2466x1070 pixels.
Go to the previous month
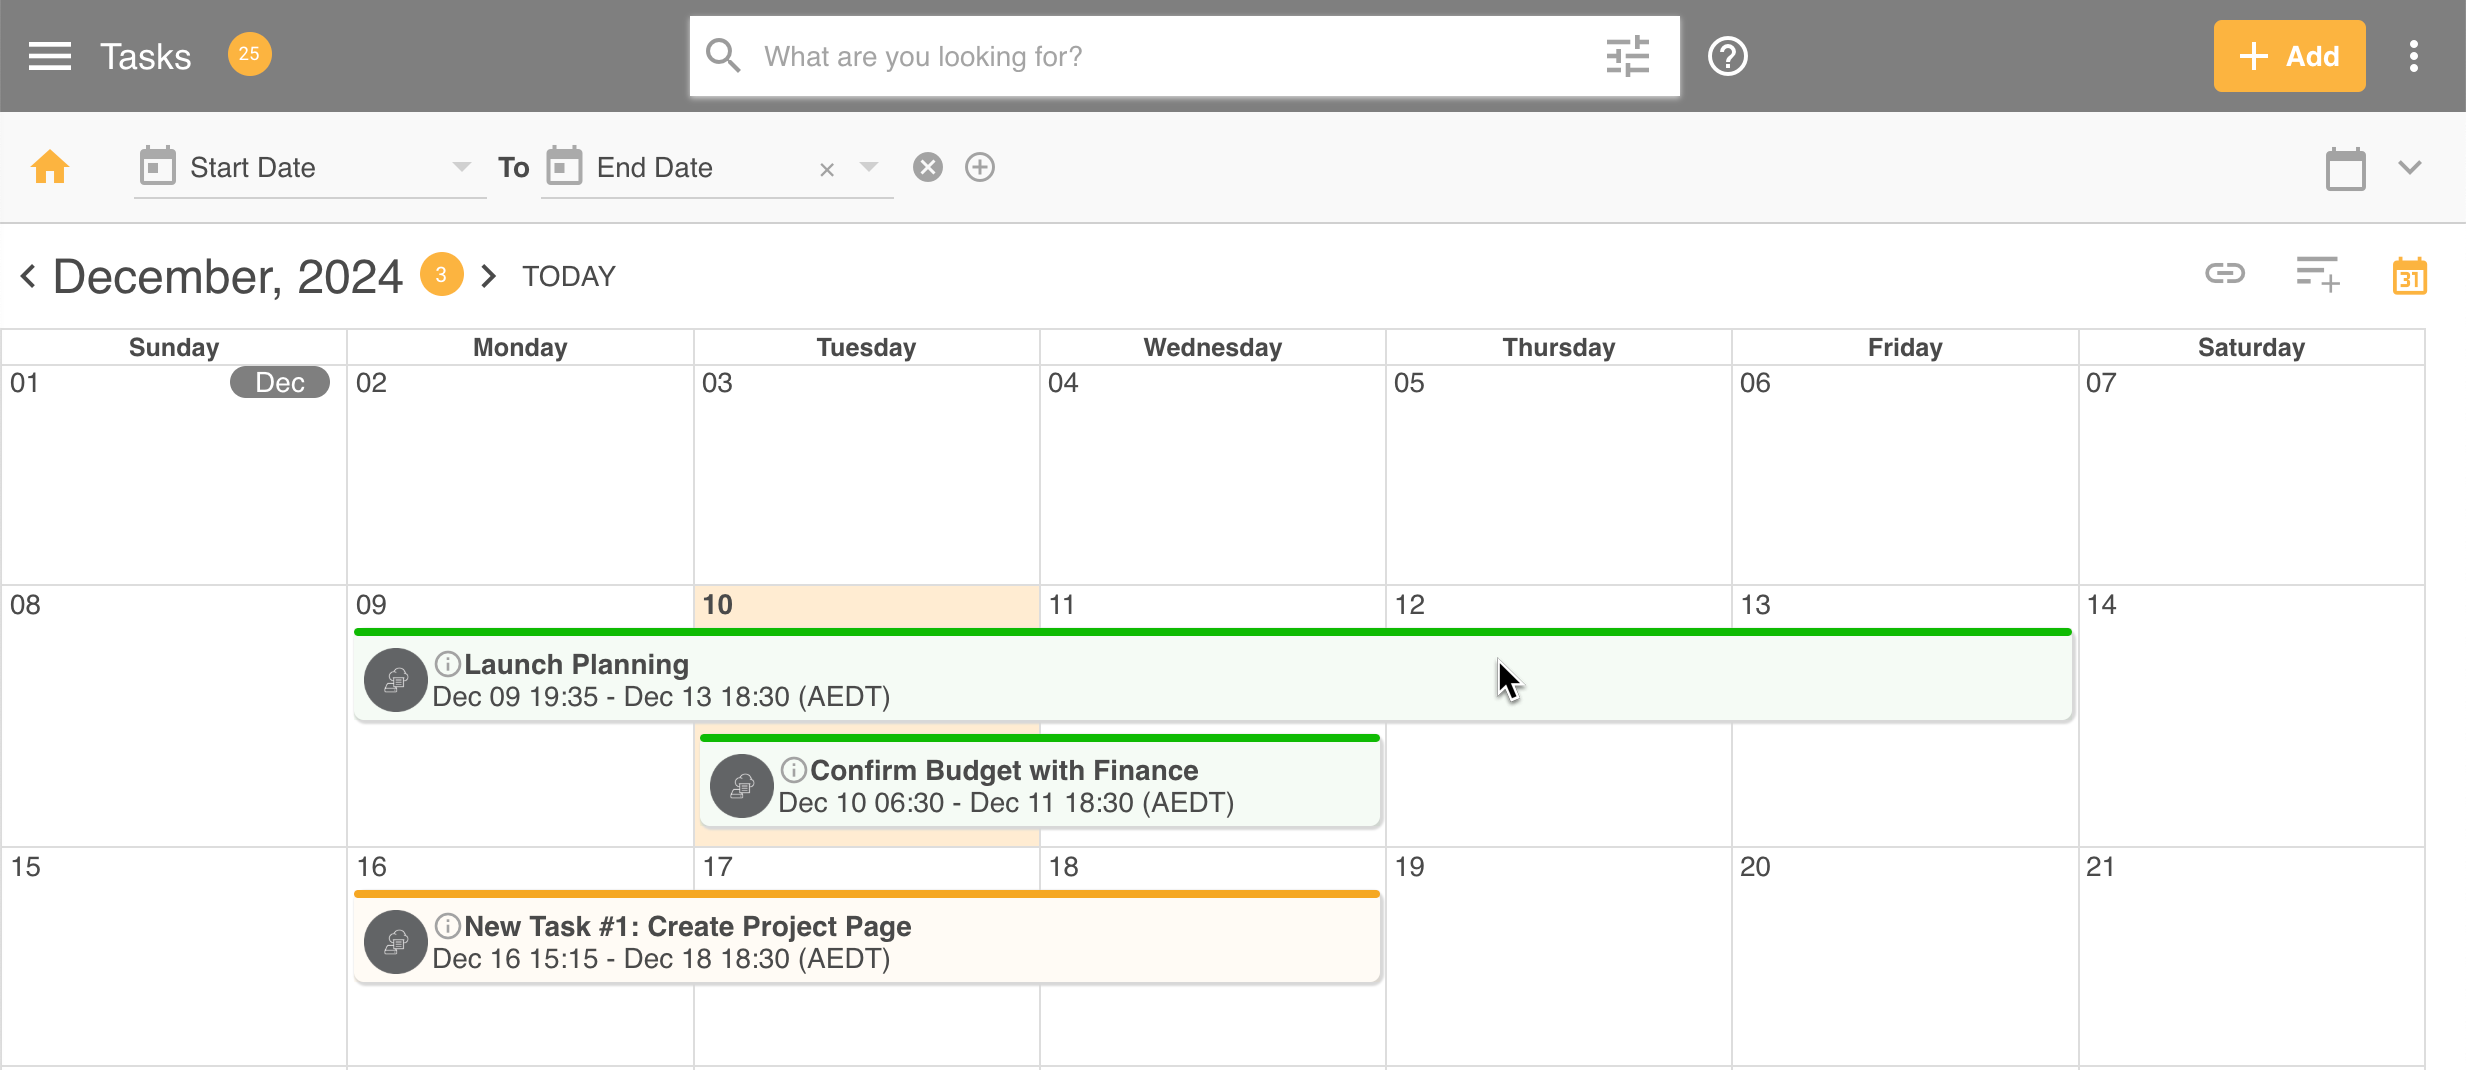(28, 276)
